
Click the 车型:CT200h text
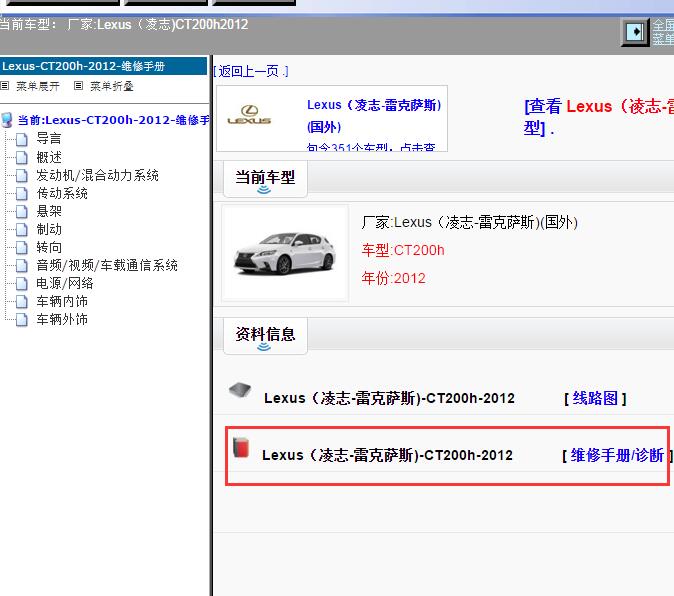[403, 250]
